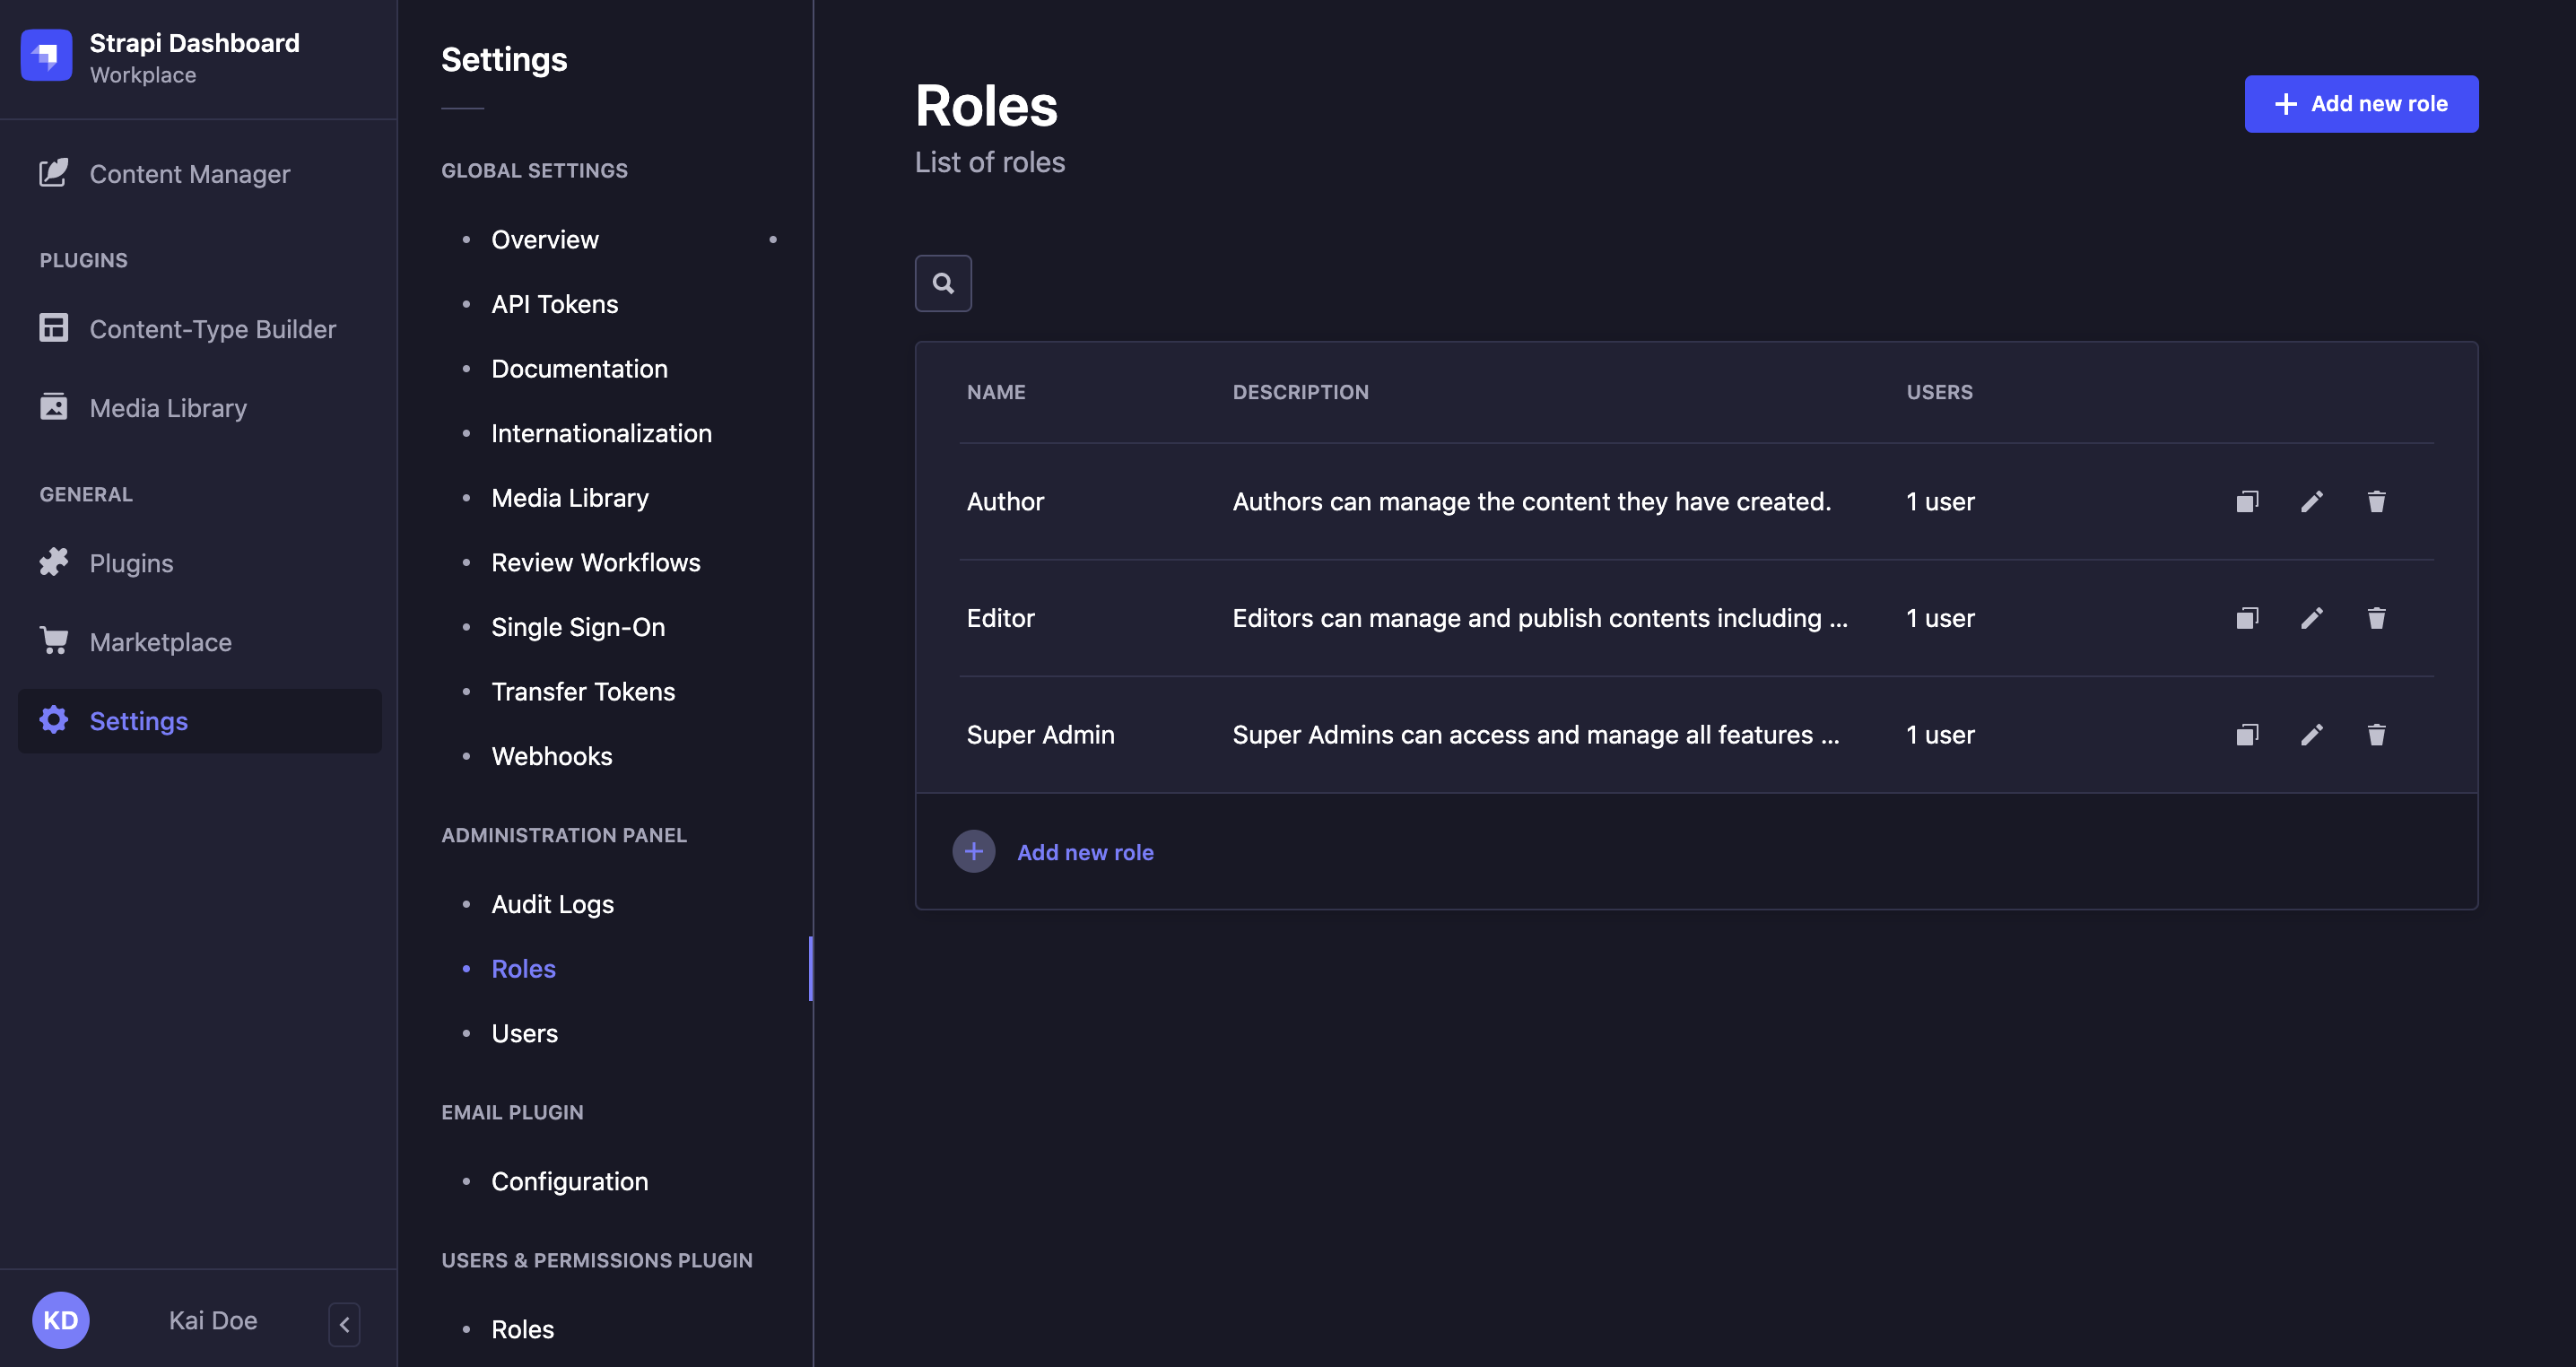This screenshot has height=1367, width=2576.
Task: Duplicate the Author role
Action: pyautogui.click(x=2246, y=501)
